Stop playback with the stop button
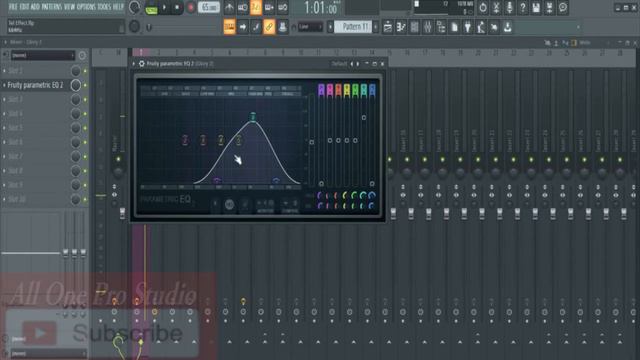This screenshot has width=640, height=360. pyautogui.click(x=177, y=7)
